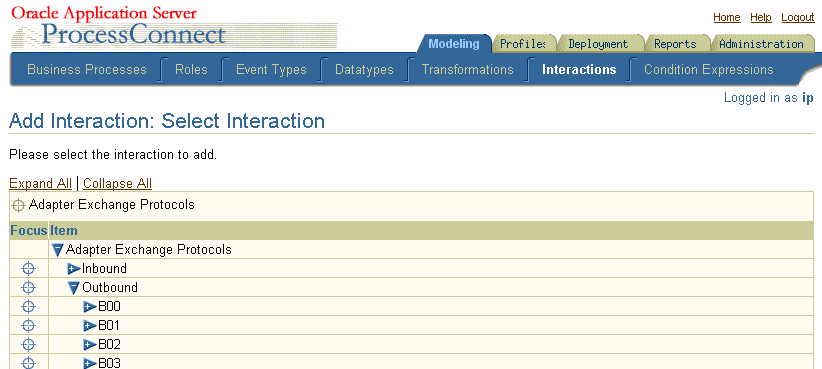The width and height of the screenshot is (822, 369).
Task: Collapse the Adapter Exchange Protocols tree node
Action: (x=58, y=250)
